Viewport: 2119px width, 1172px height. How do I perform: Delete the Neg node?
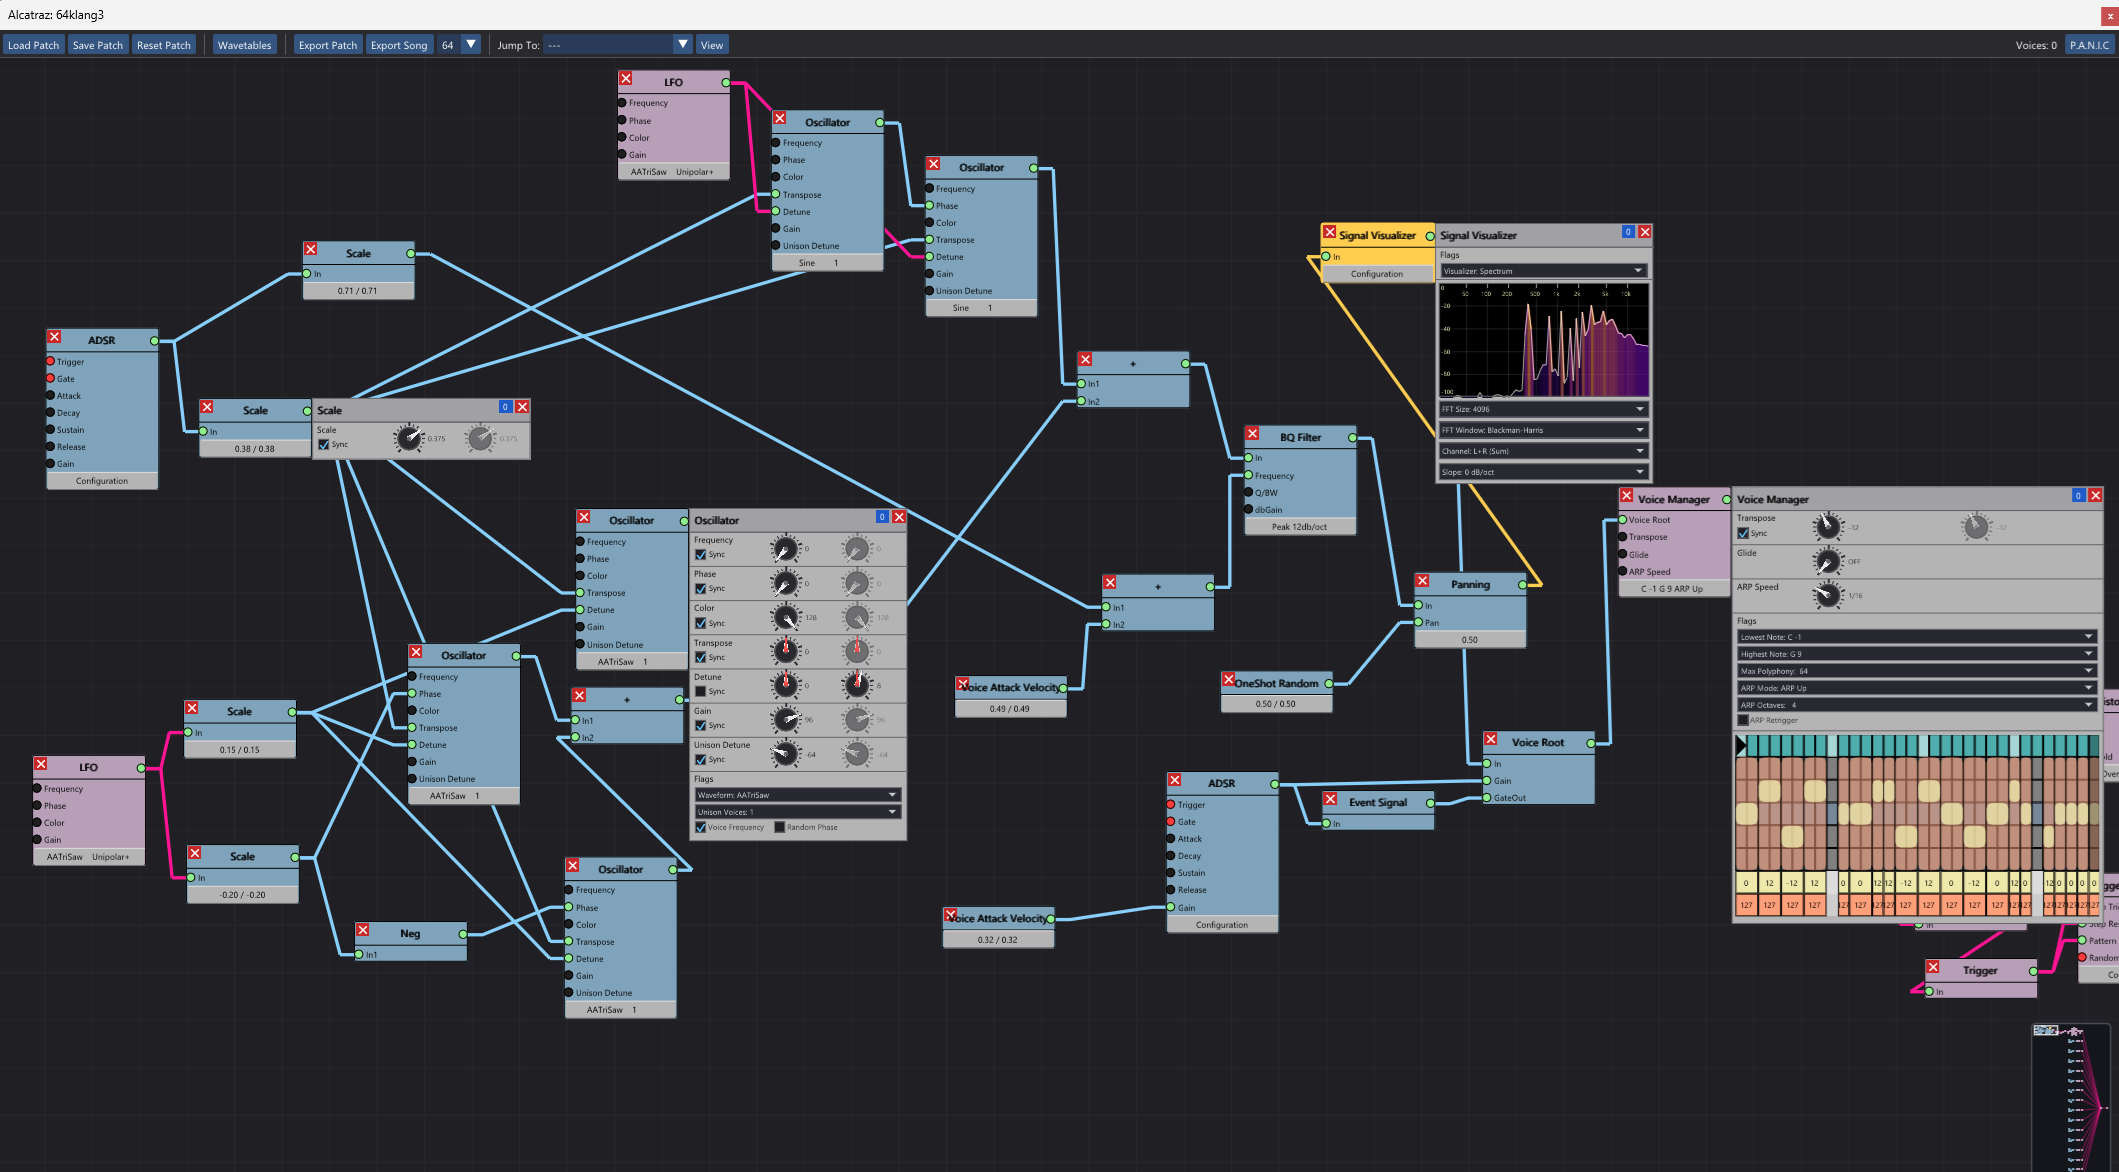[363, 930]
